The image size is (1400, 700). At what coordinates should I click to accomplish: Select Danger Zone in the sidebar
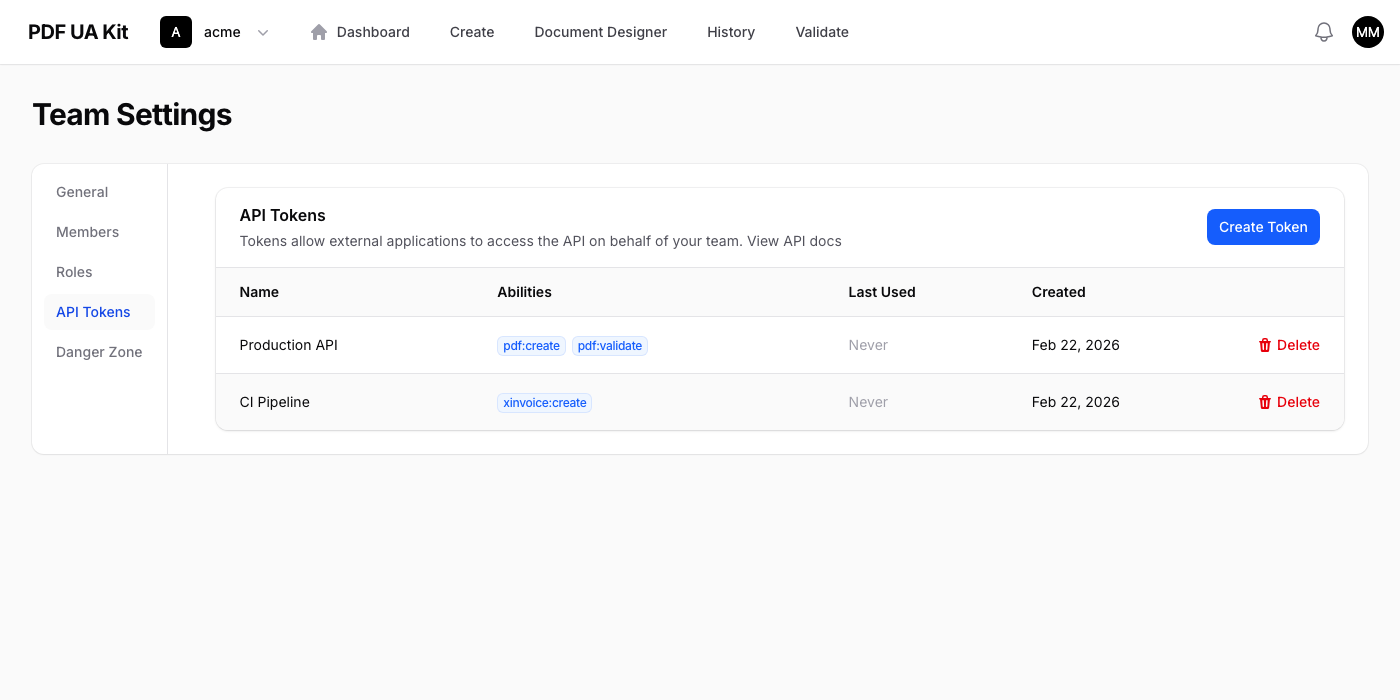pos(99,351)
